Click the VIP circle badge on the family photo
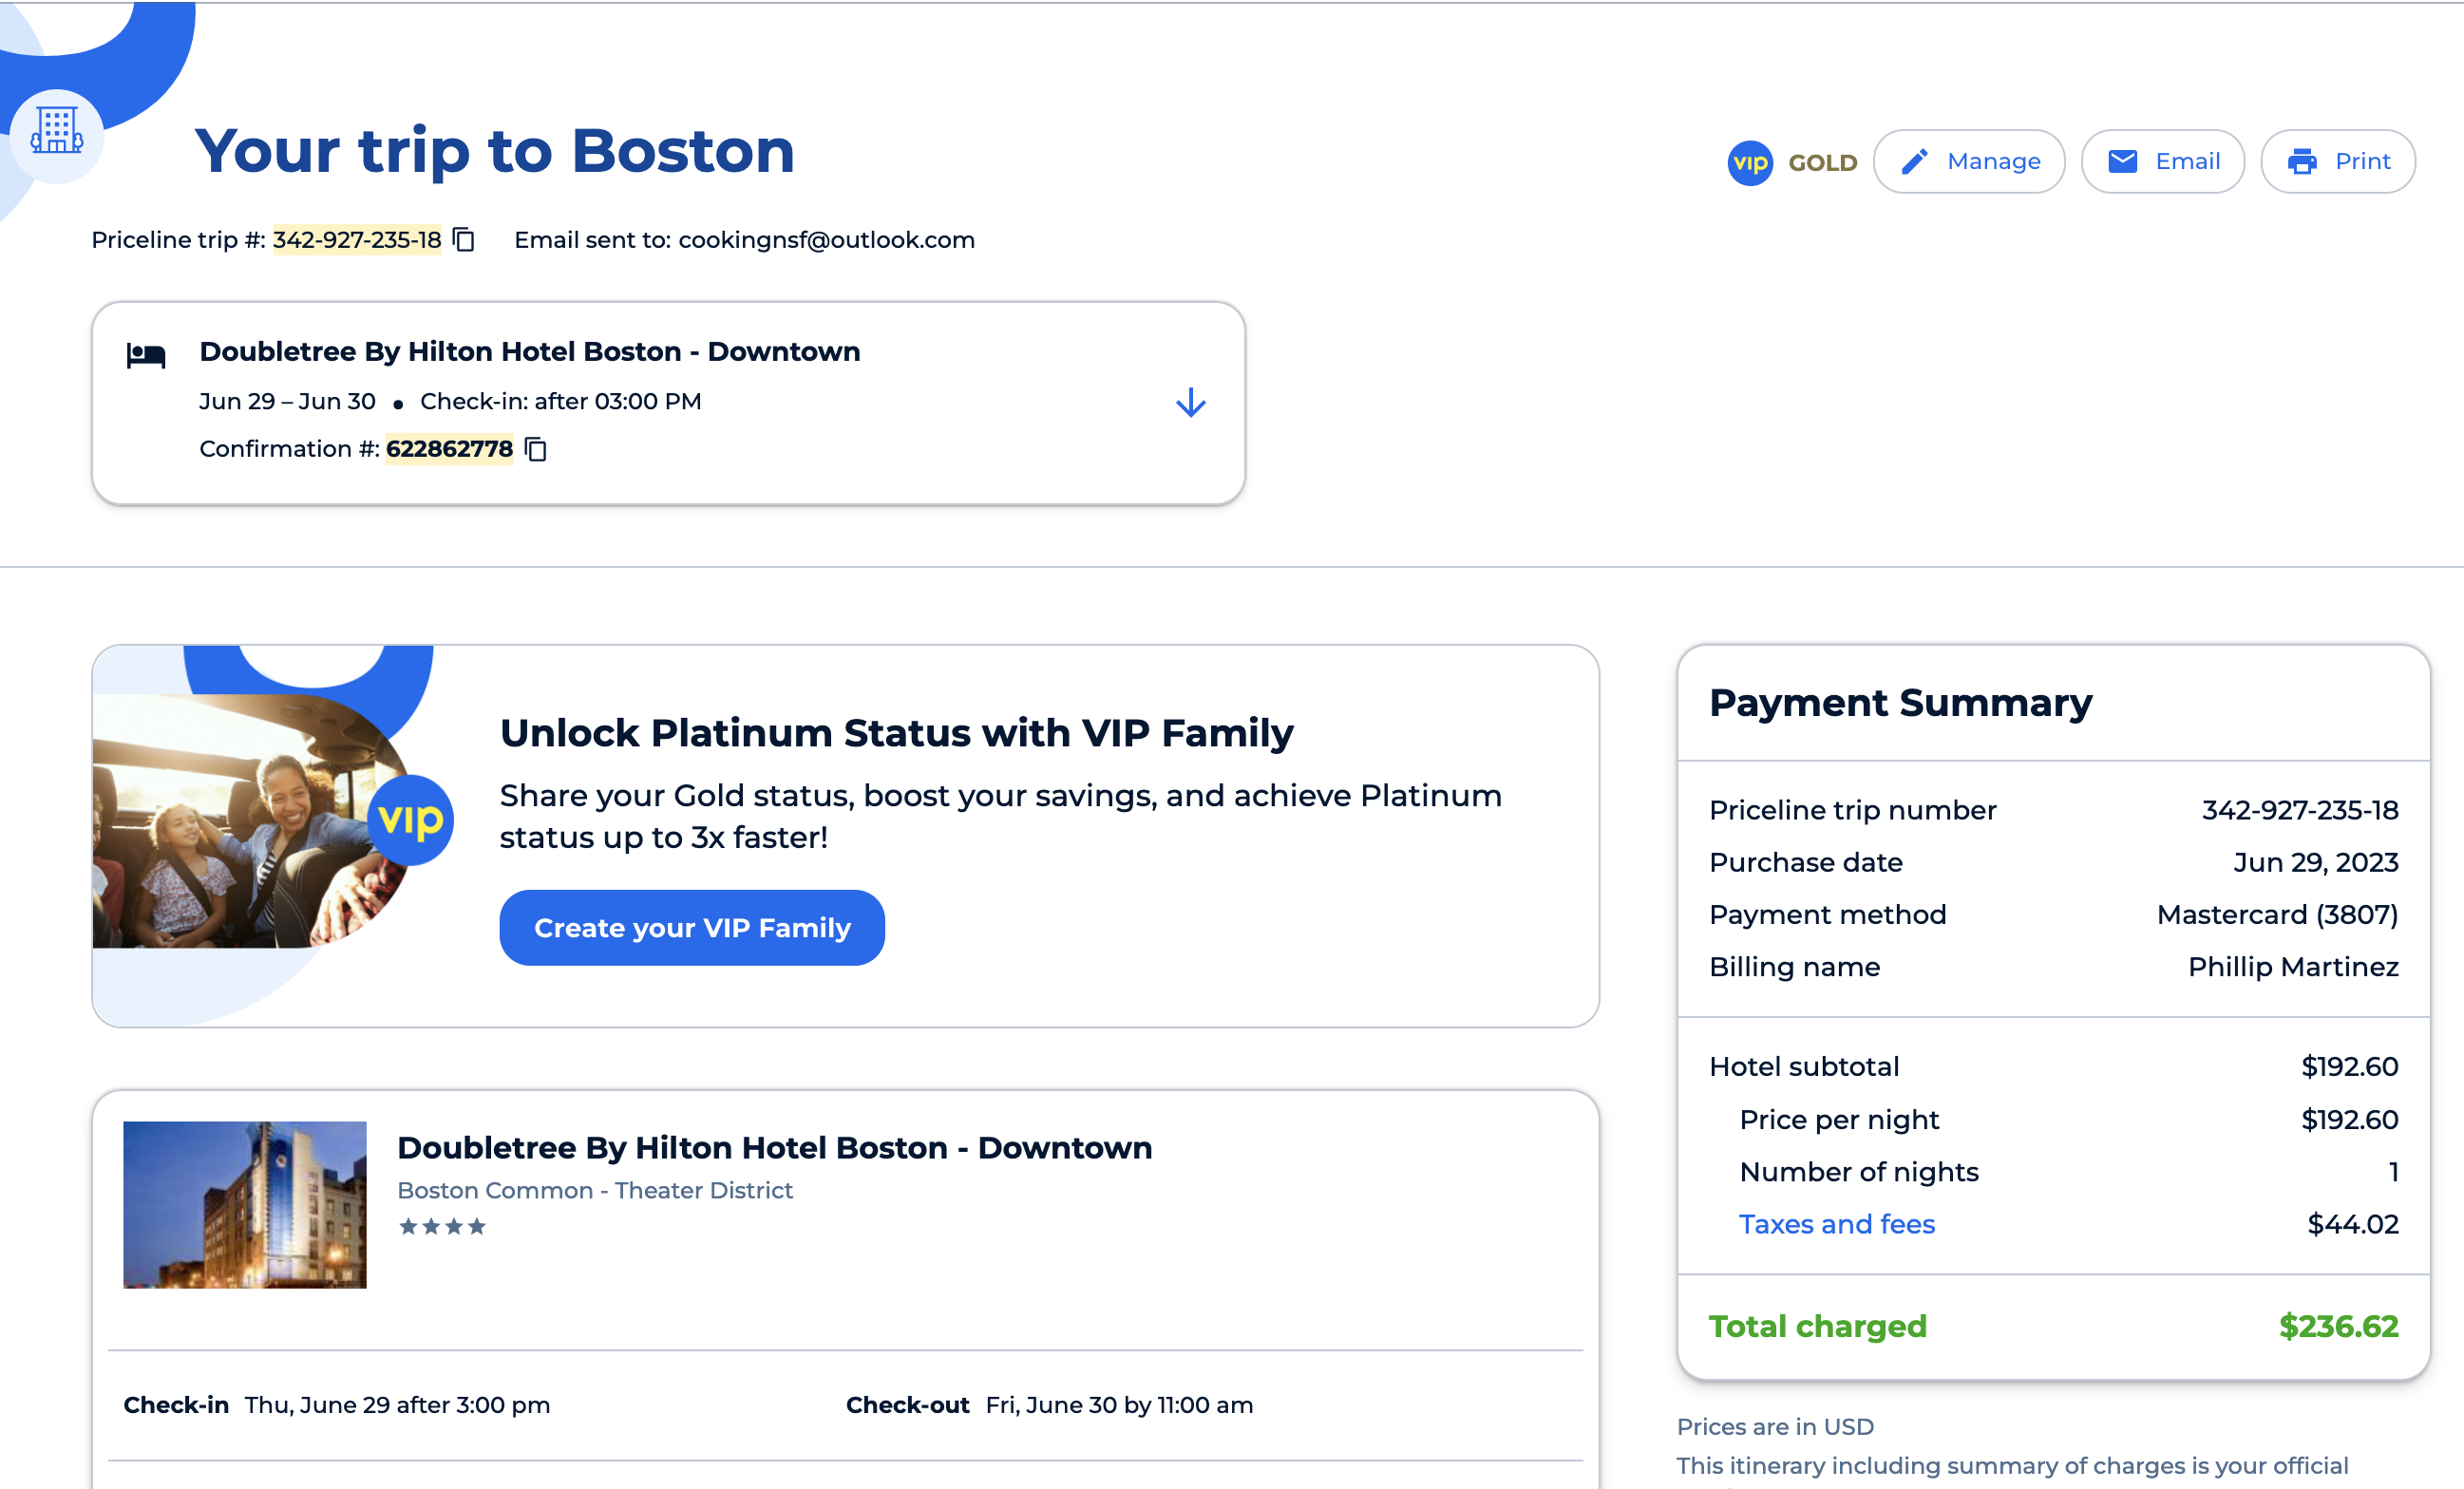 (x=411, y=820)
